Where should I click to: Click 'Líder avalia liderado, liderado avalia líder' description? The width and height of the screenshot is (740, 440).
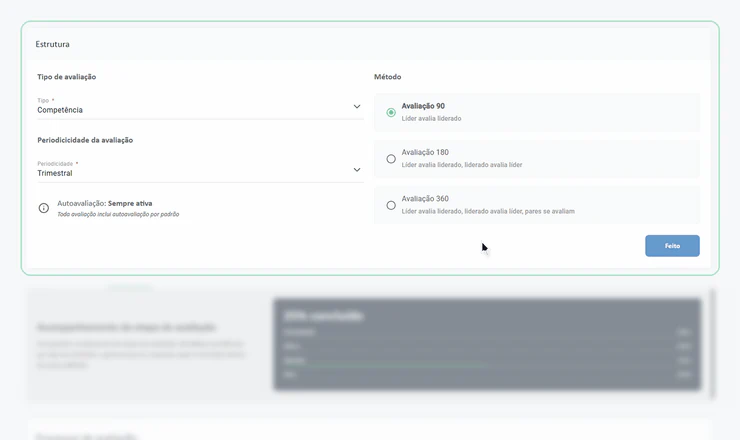462,165
